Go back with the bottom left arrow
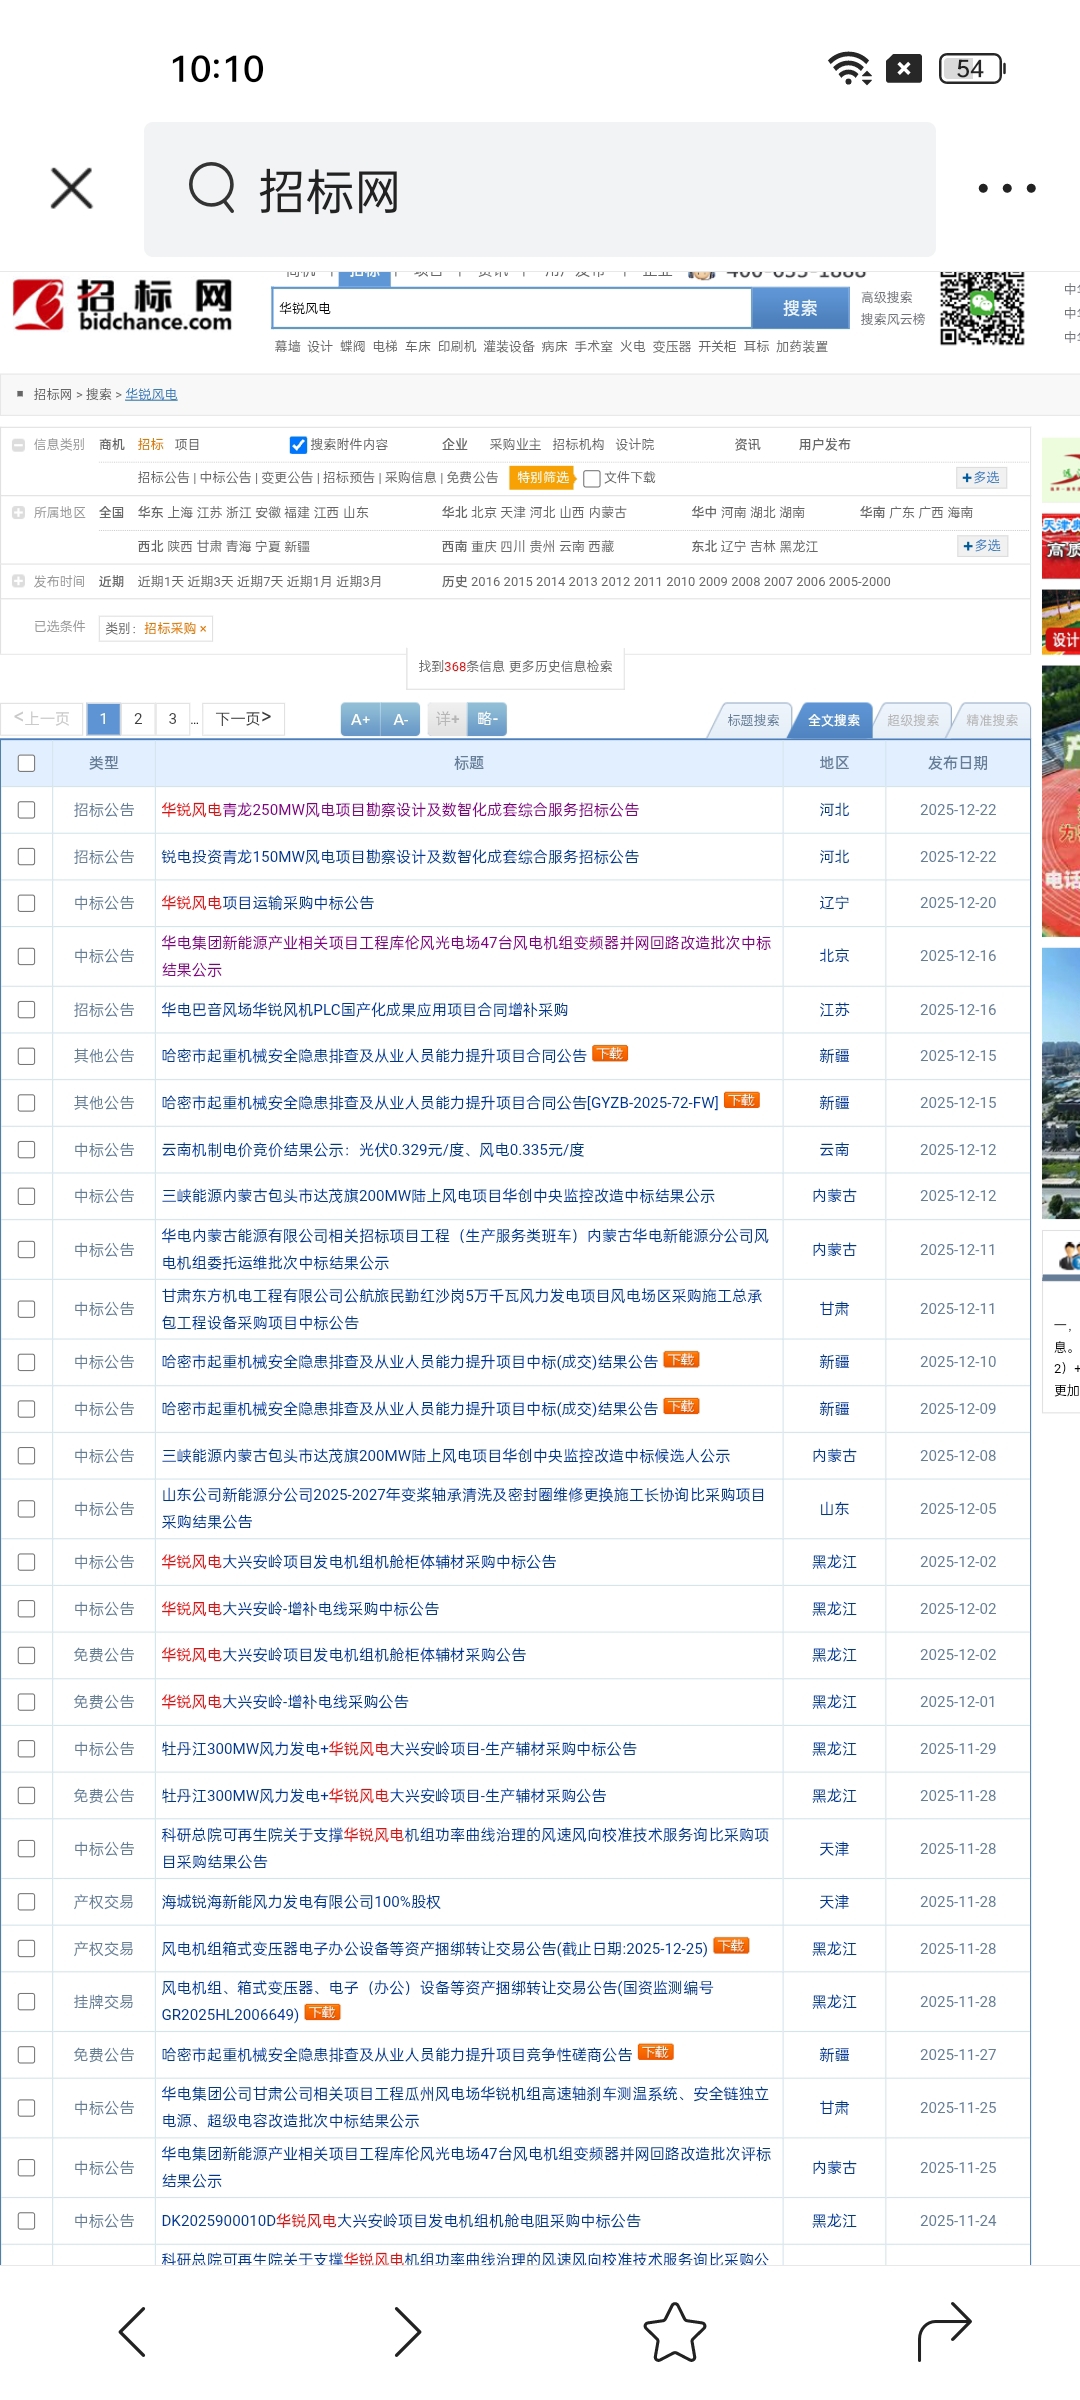This screenshot has width=1080, height=2400. click(x=132, y=2332)
